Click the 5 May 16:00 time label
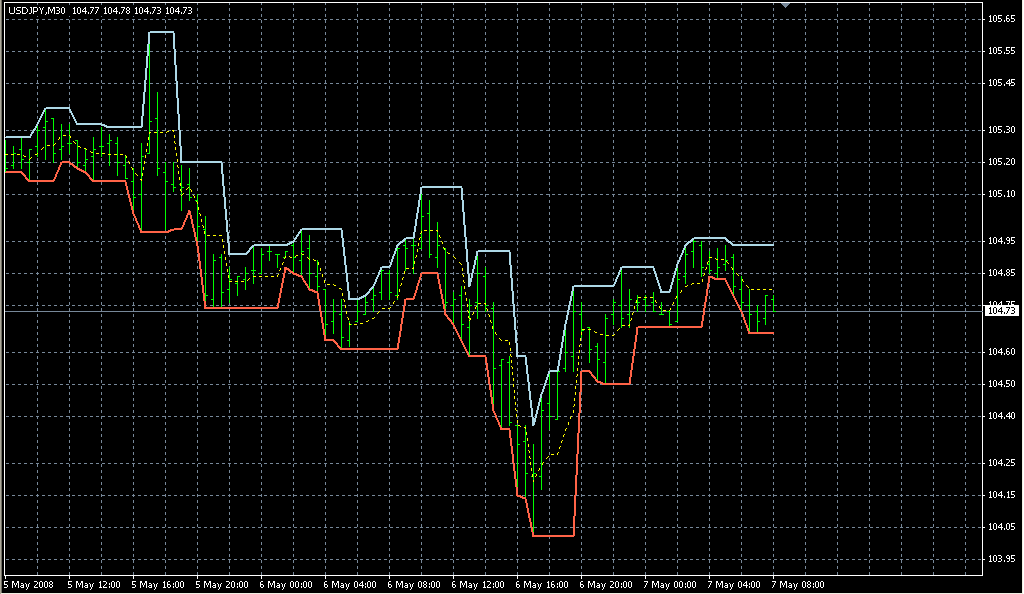This screenshot has width=1024, height=594. pos(158,583)
